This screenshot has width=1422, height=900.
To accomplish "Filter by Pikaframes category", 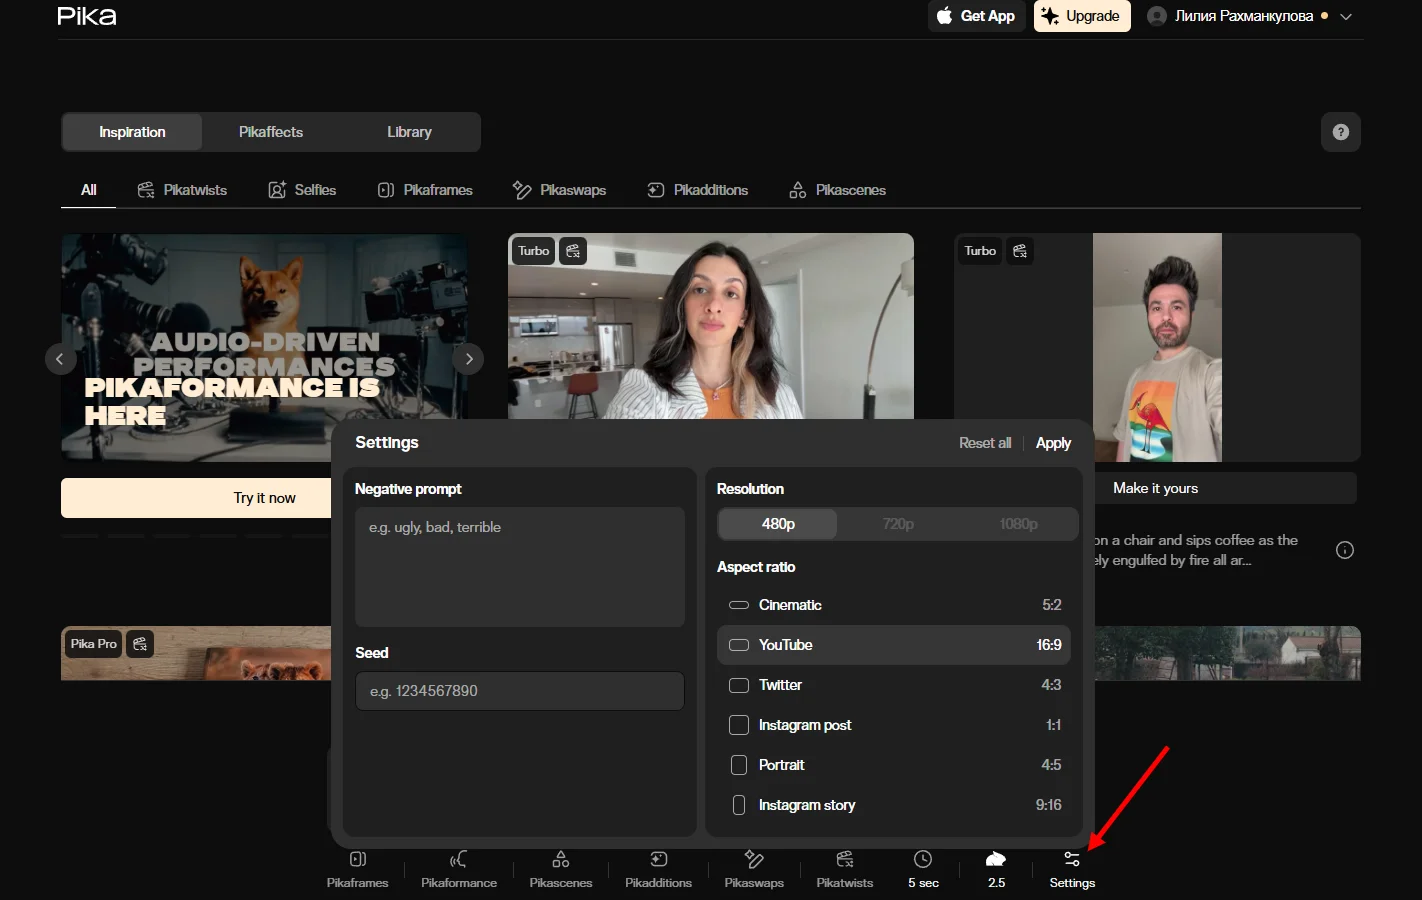I will click(425, 190).
